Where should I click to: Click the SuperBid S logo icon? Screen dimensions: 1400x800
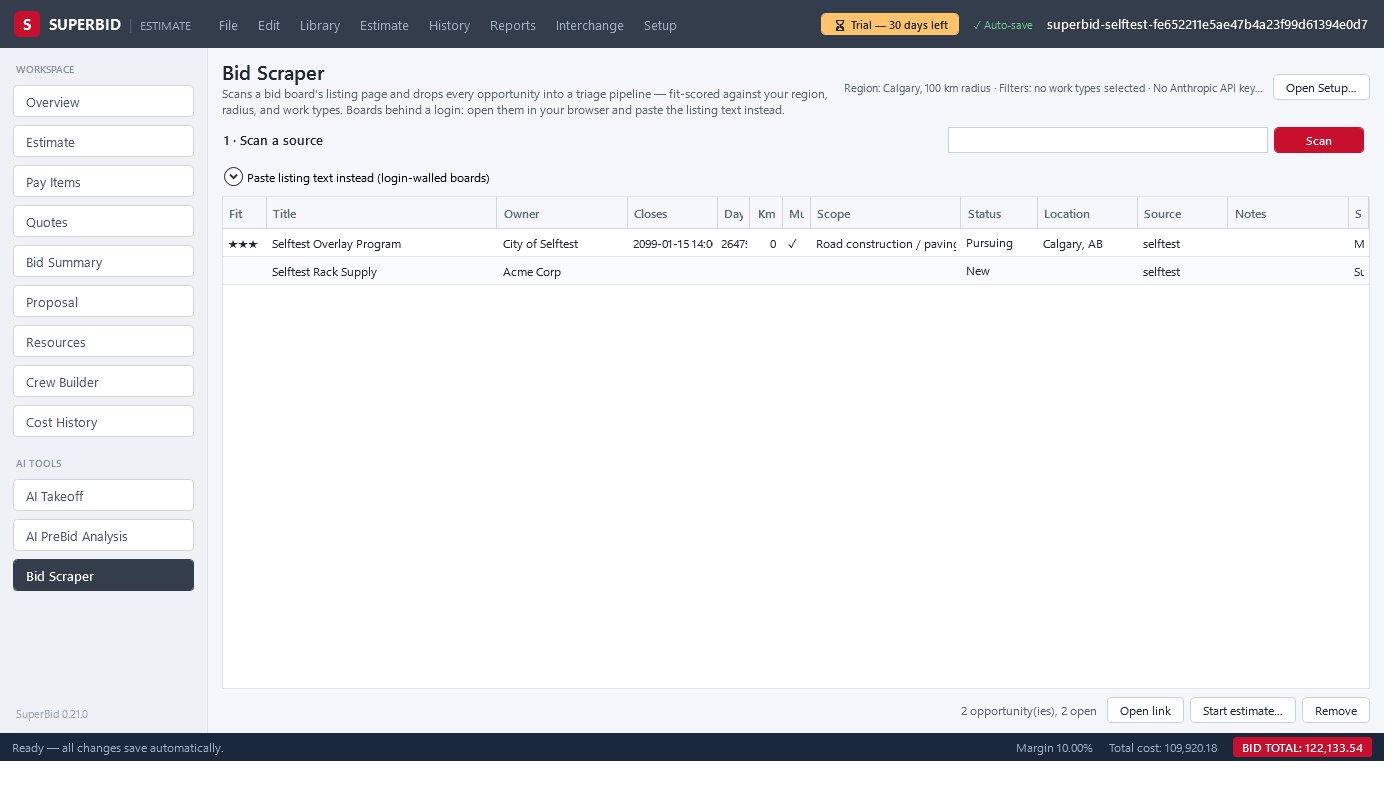coord(27,24)
